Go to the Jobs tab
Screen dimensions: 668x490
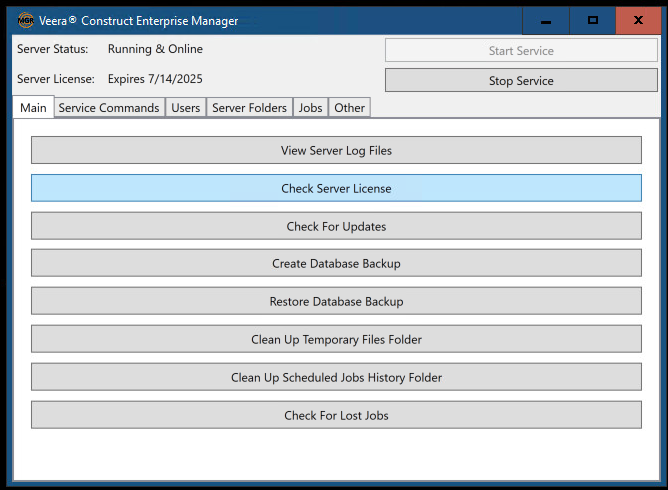click(310, 108)
